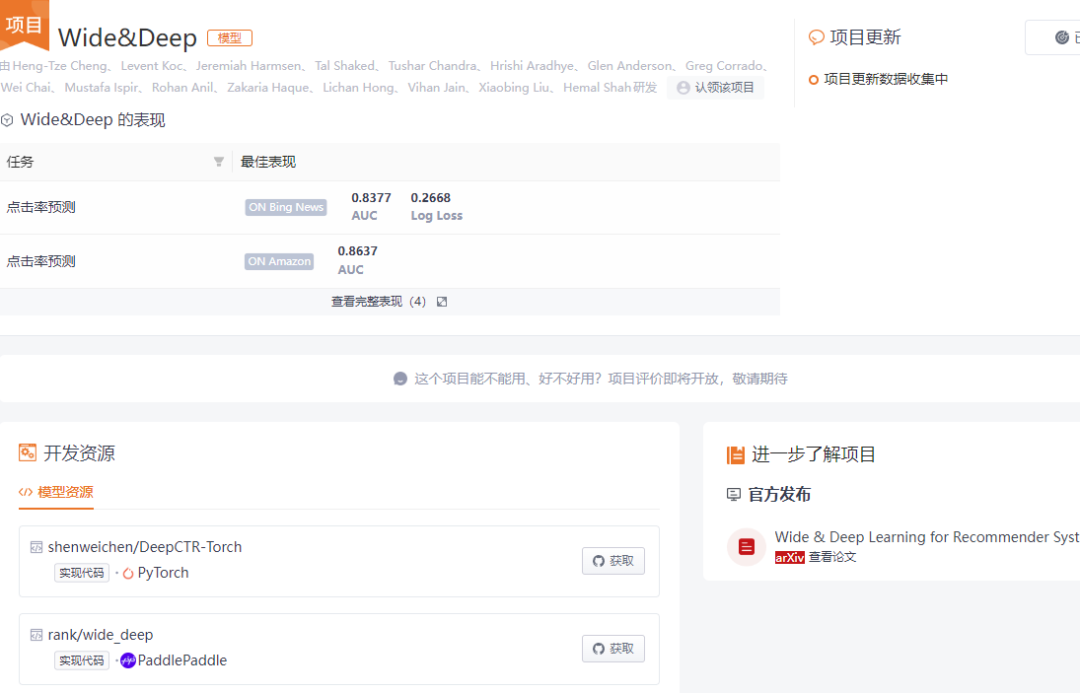Click the 模型 tag next to Wide&Deep
The width and height of the screenshot is (1080, 693).
[230, 38]
